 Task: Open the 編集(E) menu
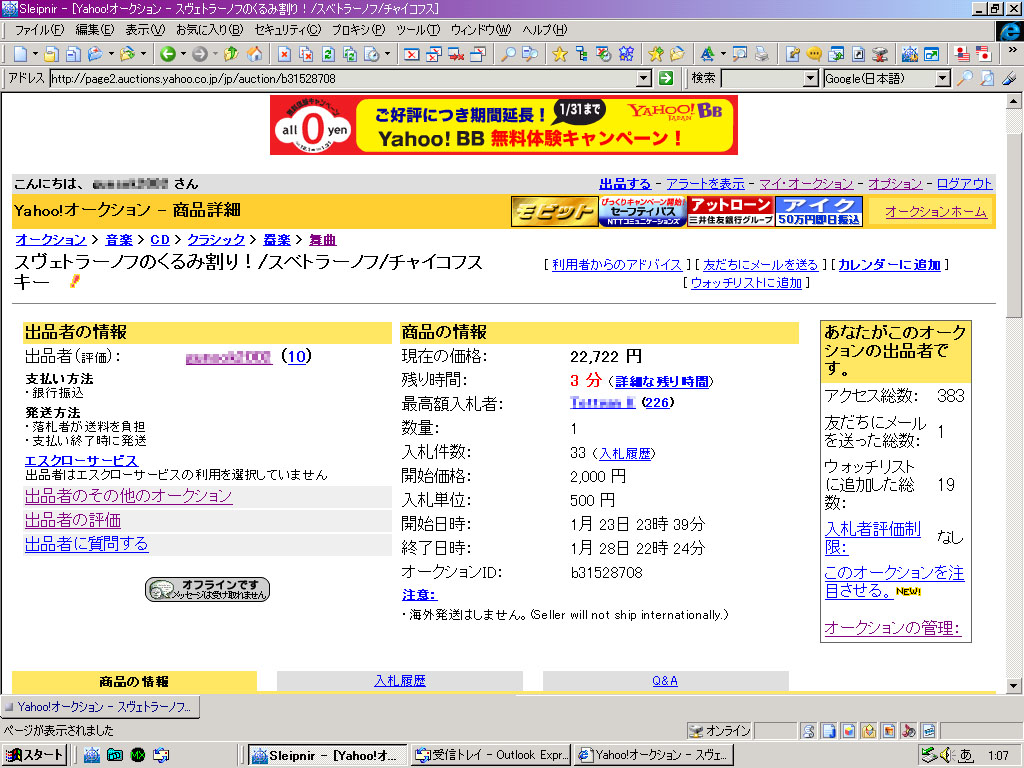point(95,29)
